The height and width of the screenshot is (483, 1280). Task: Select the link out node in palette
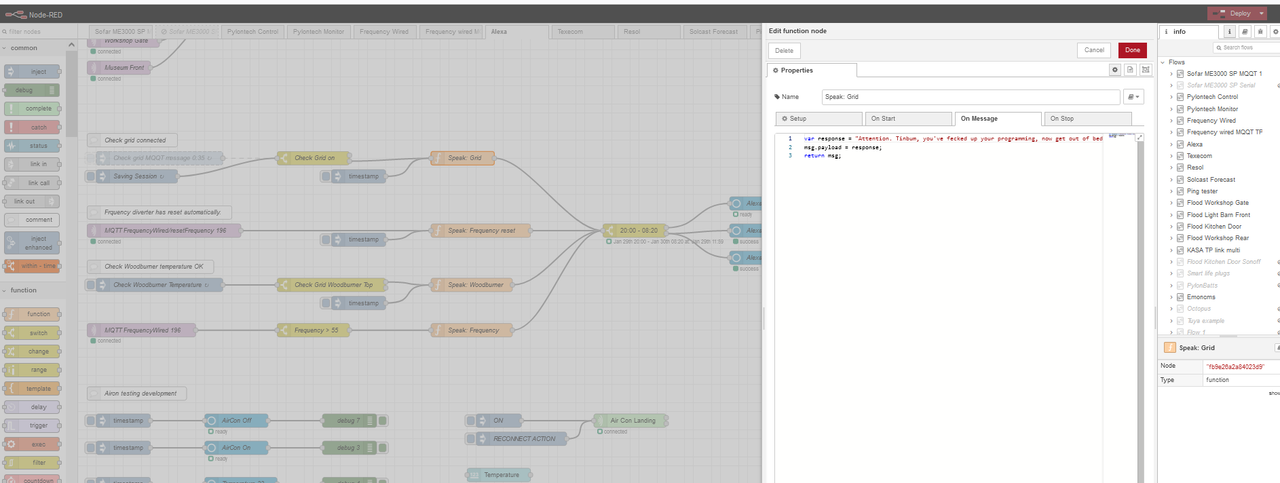[x=34, y=201]
